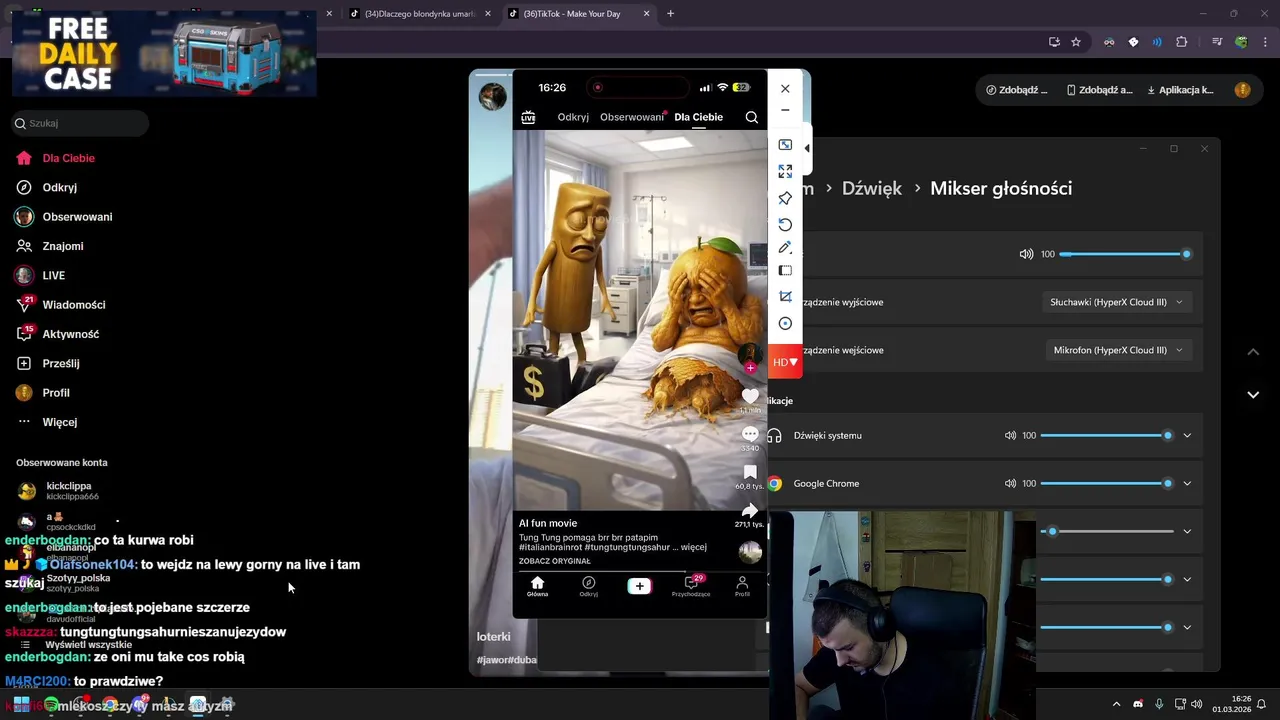
Task: Mute main volume speaker icon
Action: pos(1026,254)
